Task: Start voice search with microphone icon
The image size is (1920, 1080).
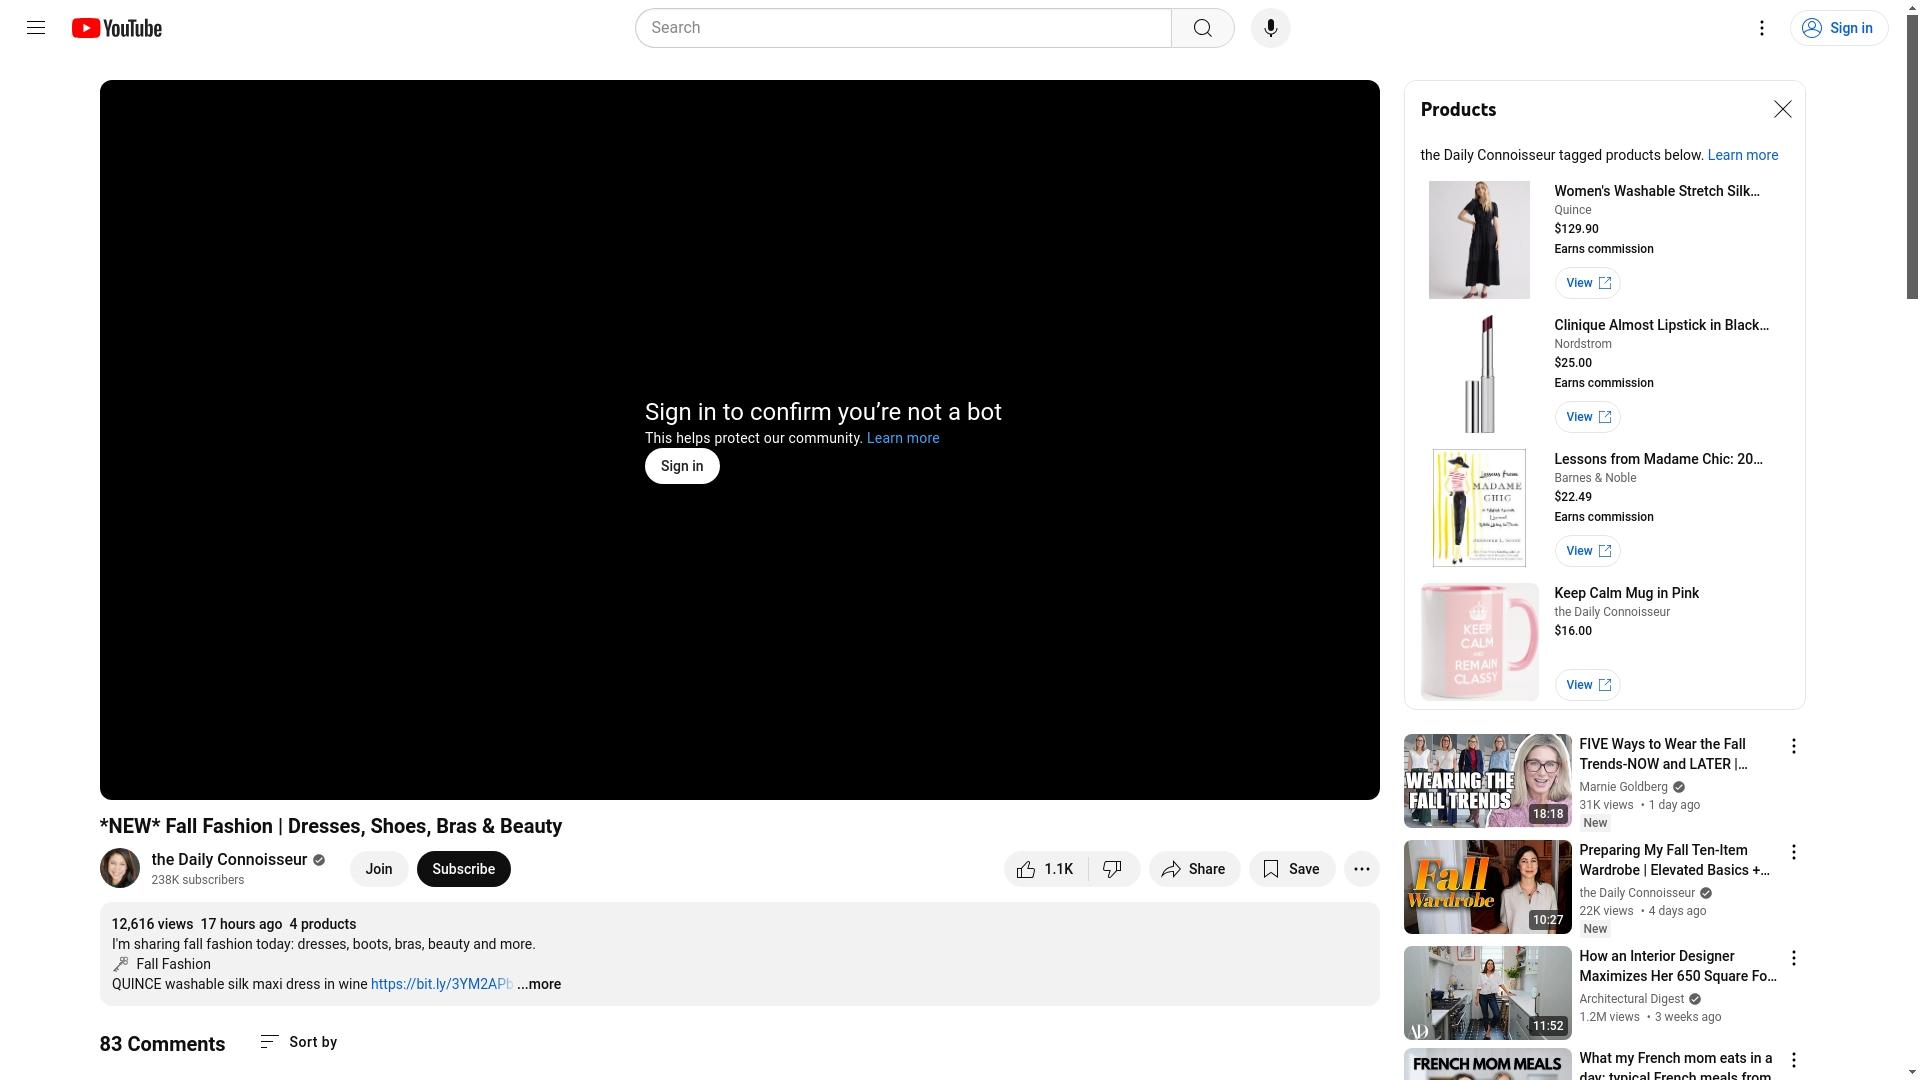Action: [x=1271, y=28]
